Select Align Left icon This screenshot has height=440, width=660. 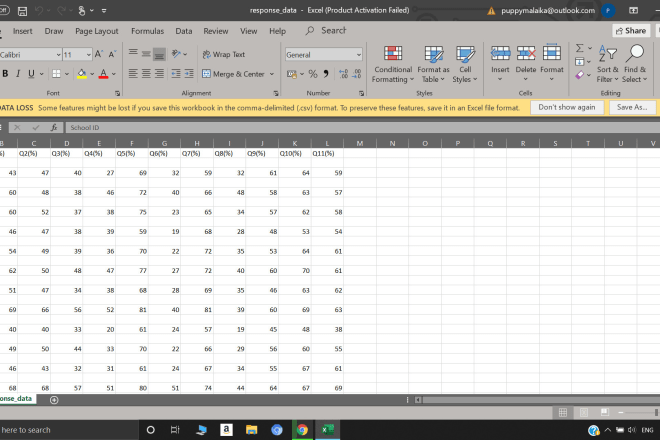tap(133, 74)
